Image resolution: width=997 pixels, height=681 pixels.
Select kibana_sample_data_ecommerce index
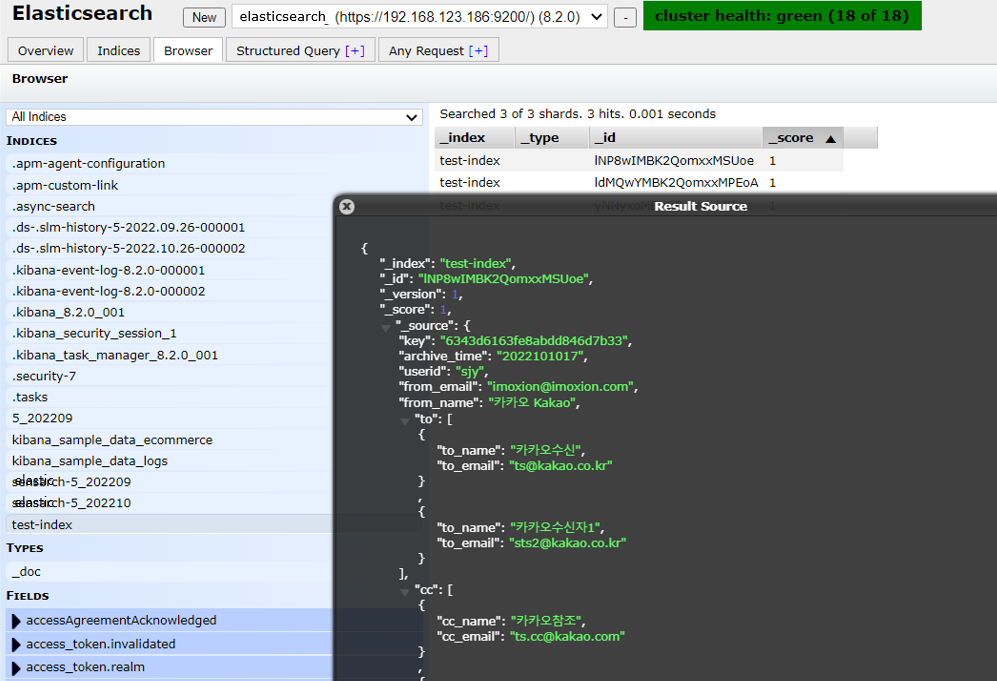click(x=169, y=439)
